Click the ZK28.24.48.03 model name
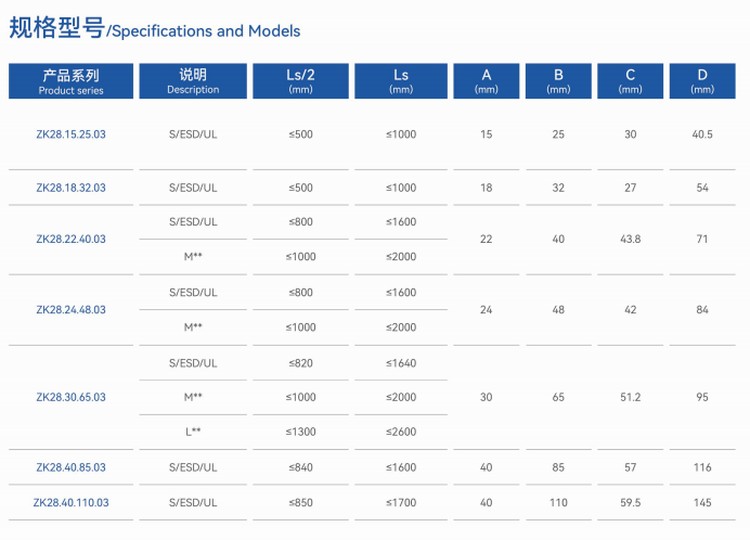 pos(71,310)
